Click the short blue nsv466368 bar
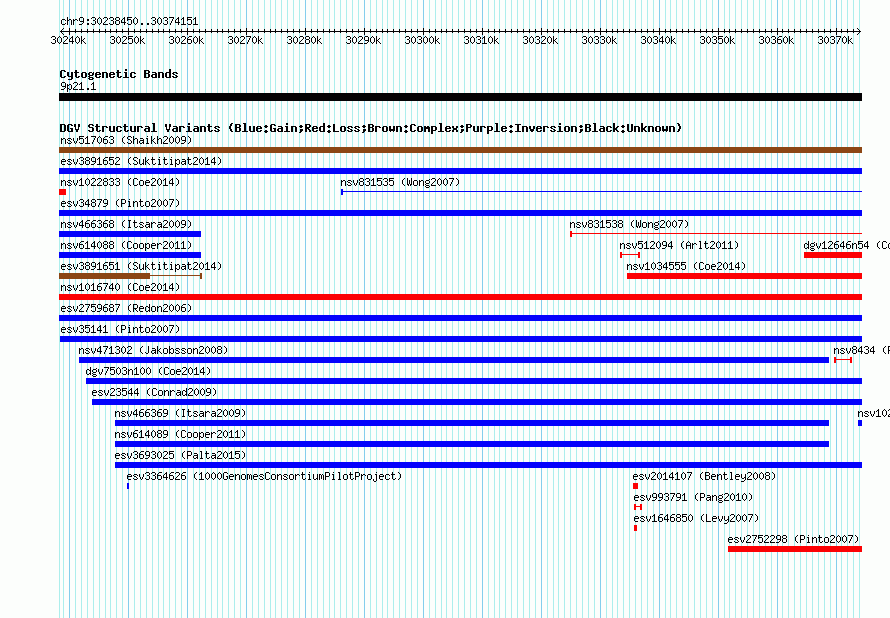This screenshot has width=890, height=618. [x=130, y=234]
